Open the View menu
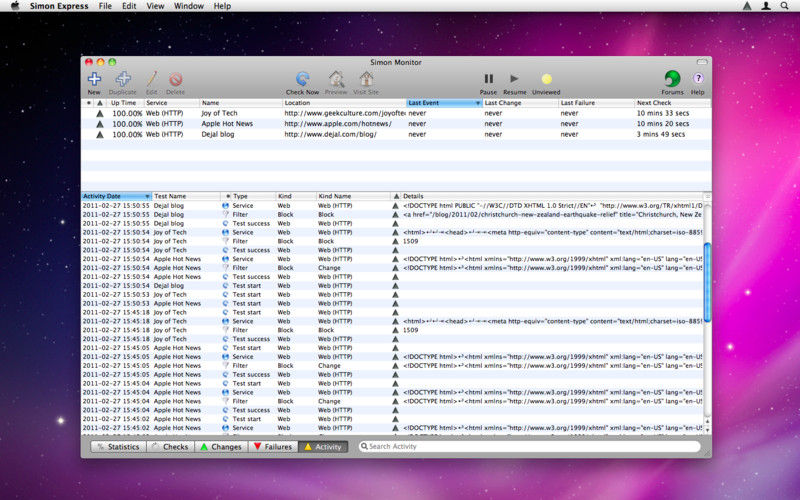Viewport: 800px width, 500px height. pos(155,6)
